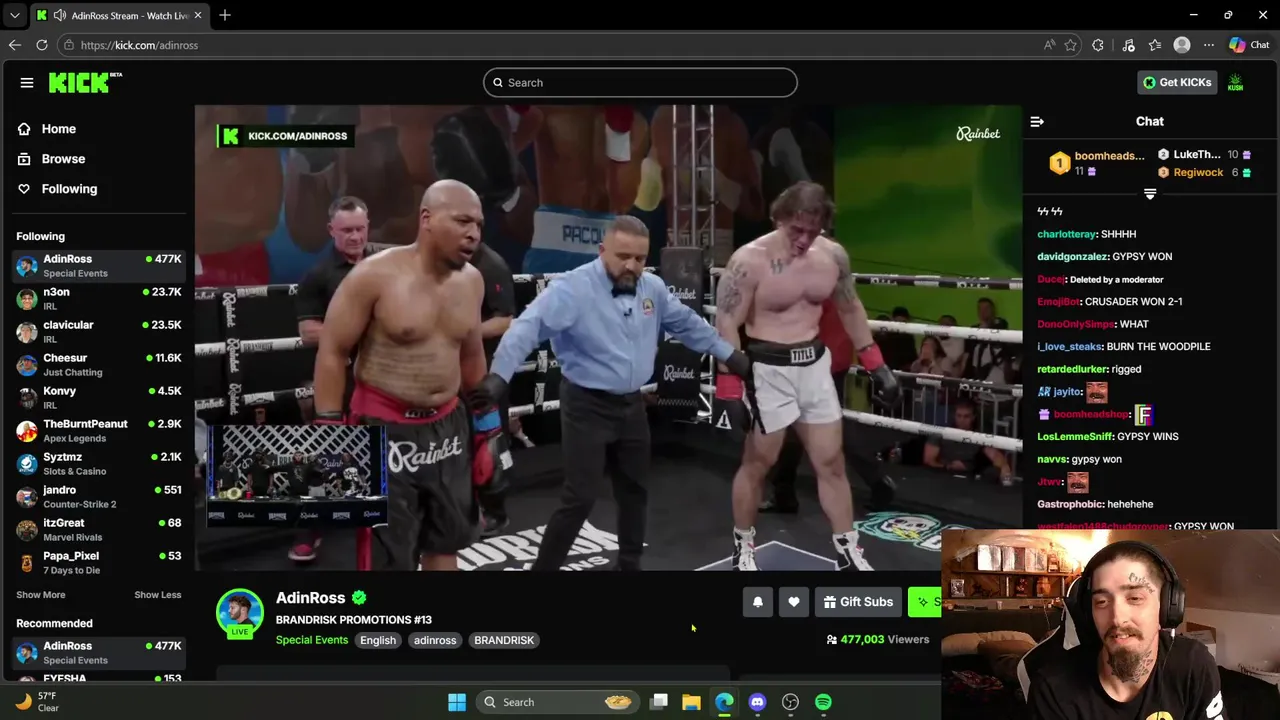Click charlotteray username in chat
1280x720 pixels.
coord(1067,234)
